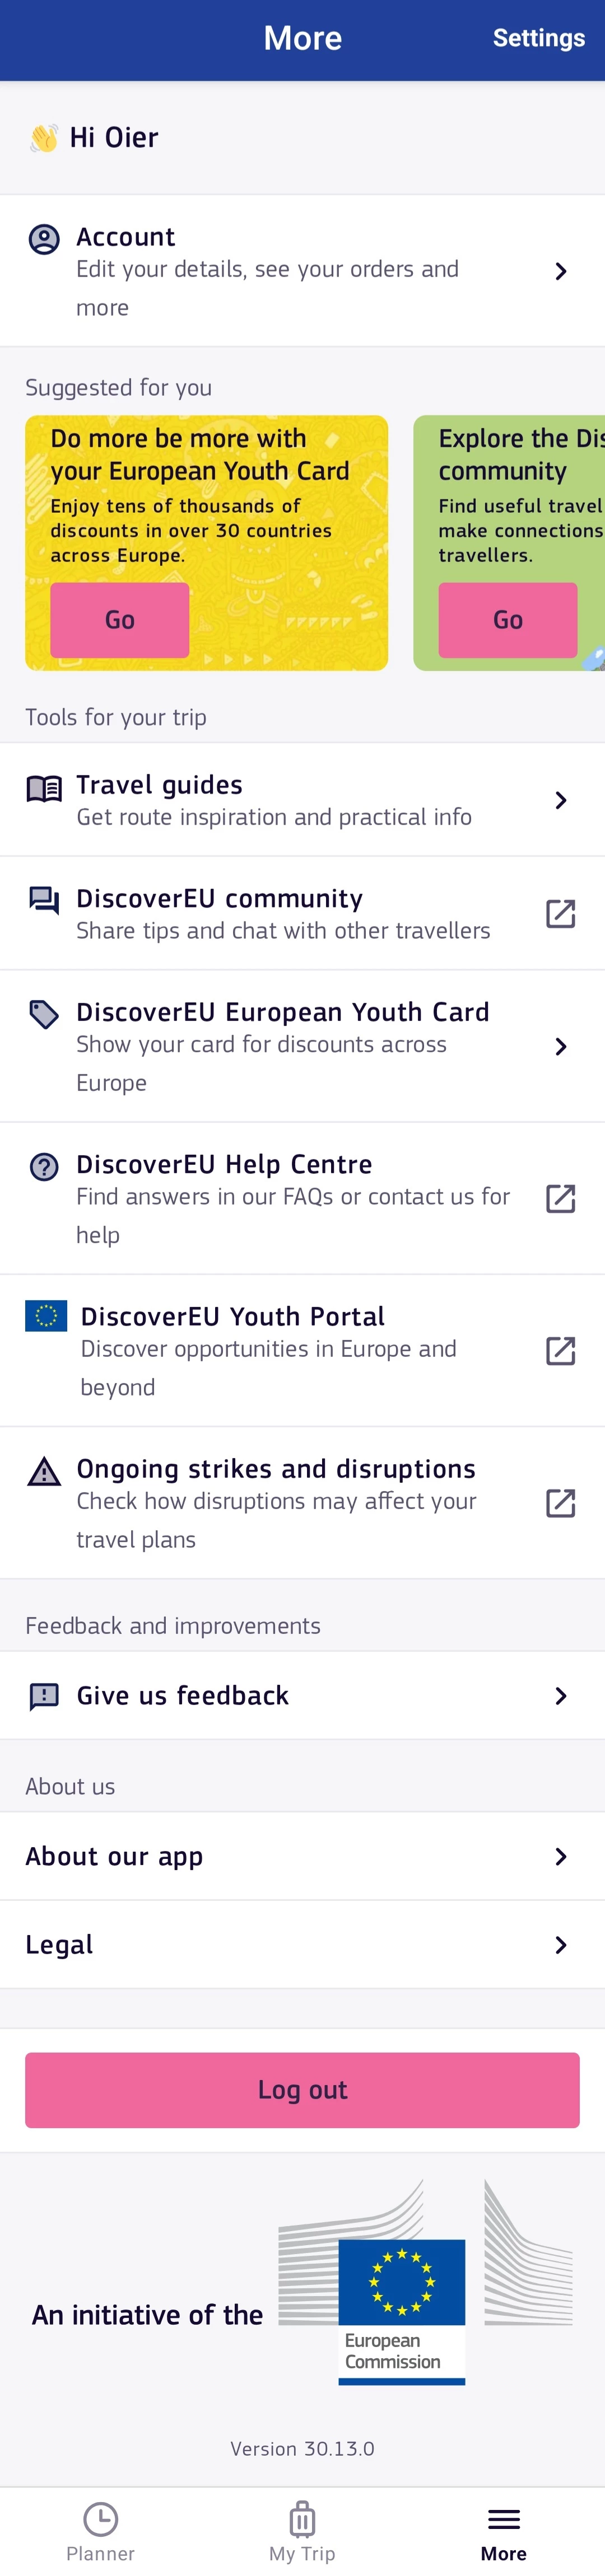Open the Travel guides book icon

pyautogui.click(x=44, y=789)
